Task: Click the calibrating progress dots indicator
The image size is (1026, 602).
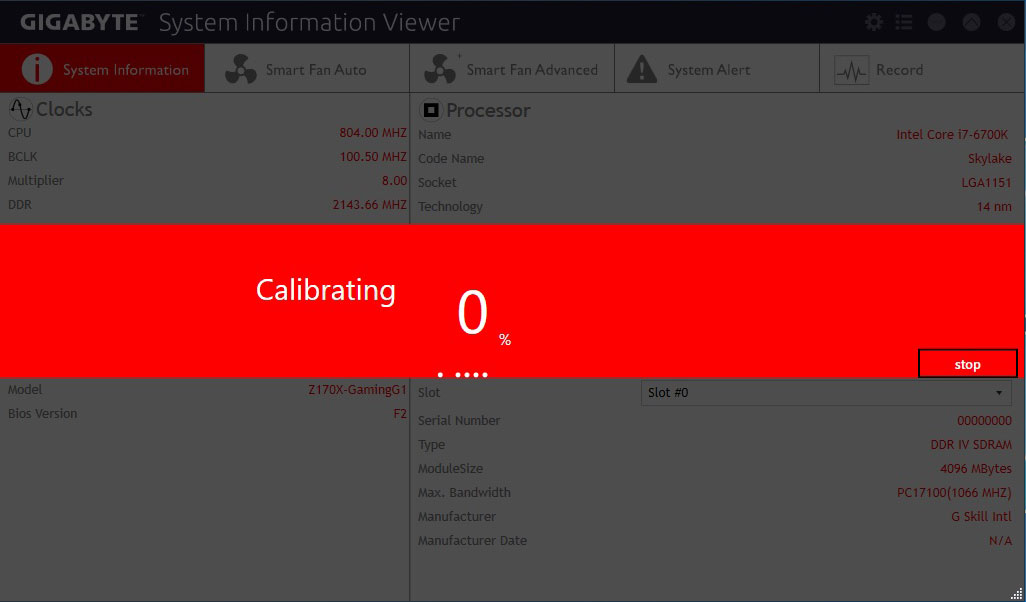Action: [x=463, y=375]
